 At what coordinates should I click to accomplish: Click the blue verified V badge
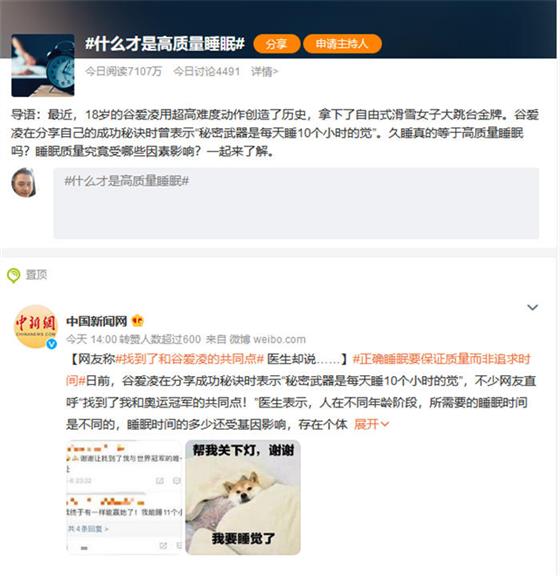[52, 344]
